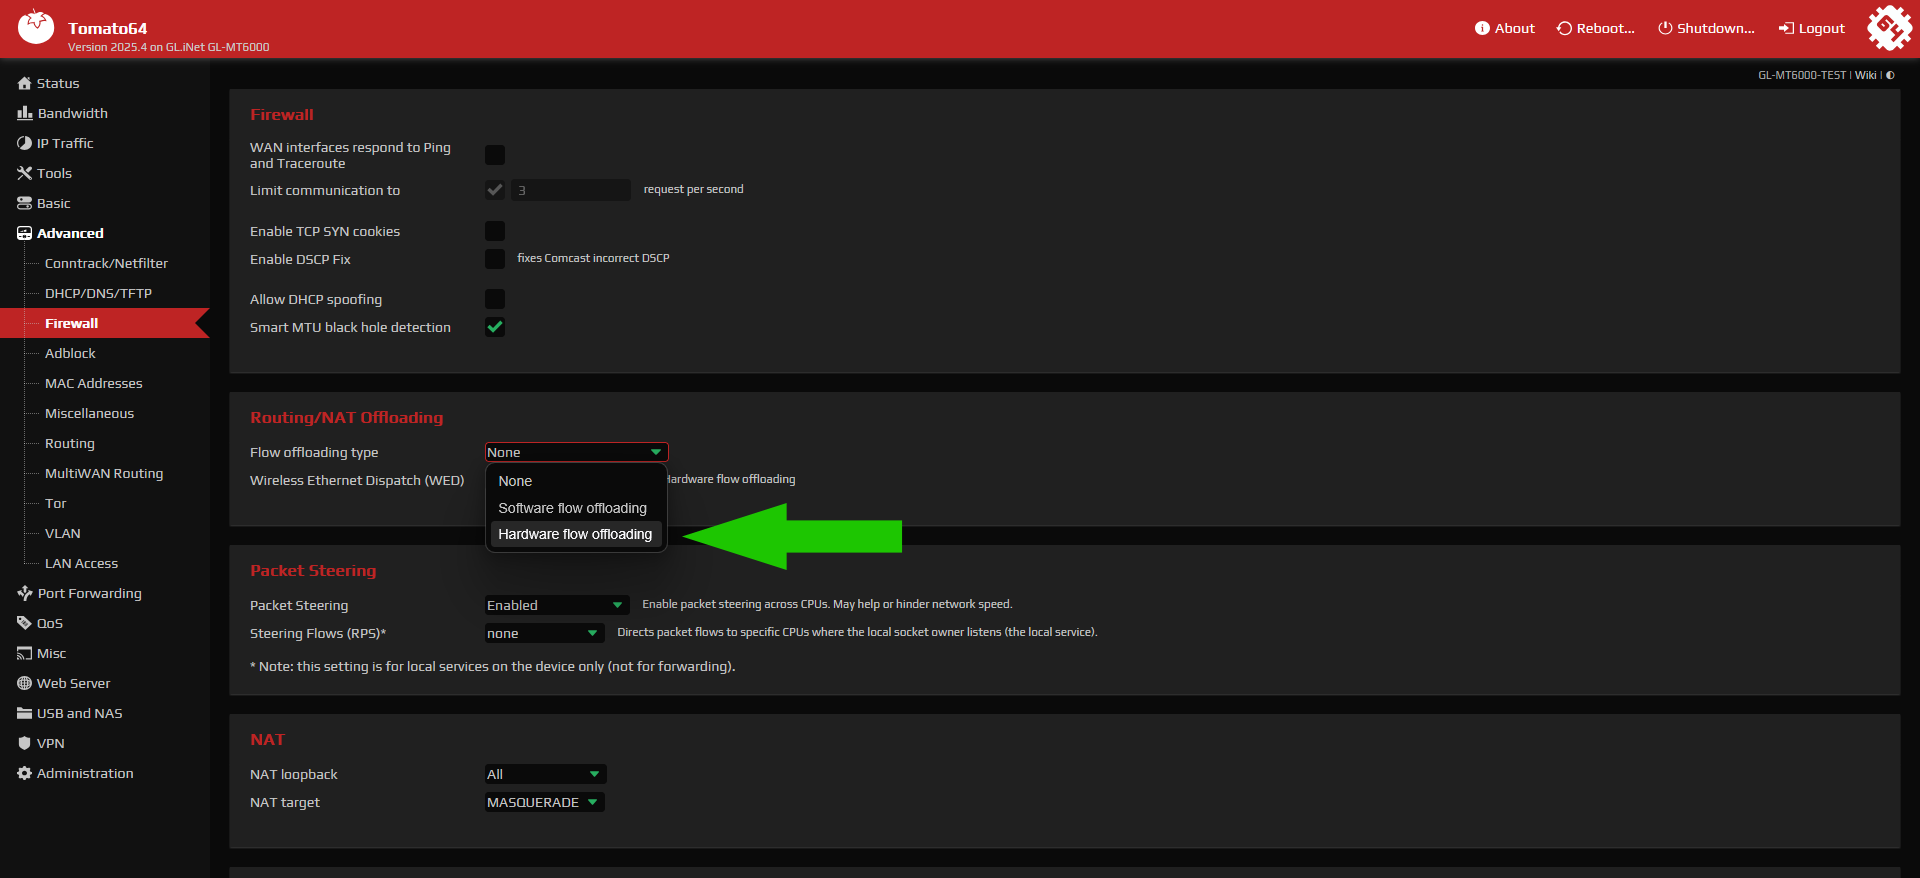The image size is (1920, 878).
Task: Click the Status home icon
Action: point(24,83)
